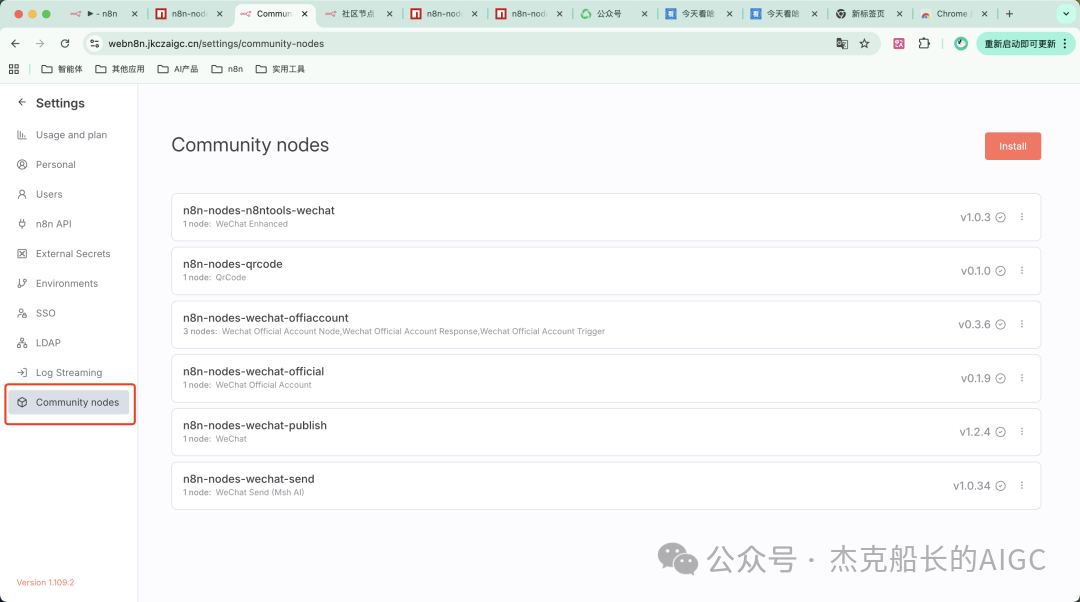Open a new browser tab
Image resolution: width=1080 pixels, height=602 pixels.
[x=1009, y=14]
